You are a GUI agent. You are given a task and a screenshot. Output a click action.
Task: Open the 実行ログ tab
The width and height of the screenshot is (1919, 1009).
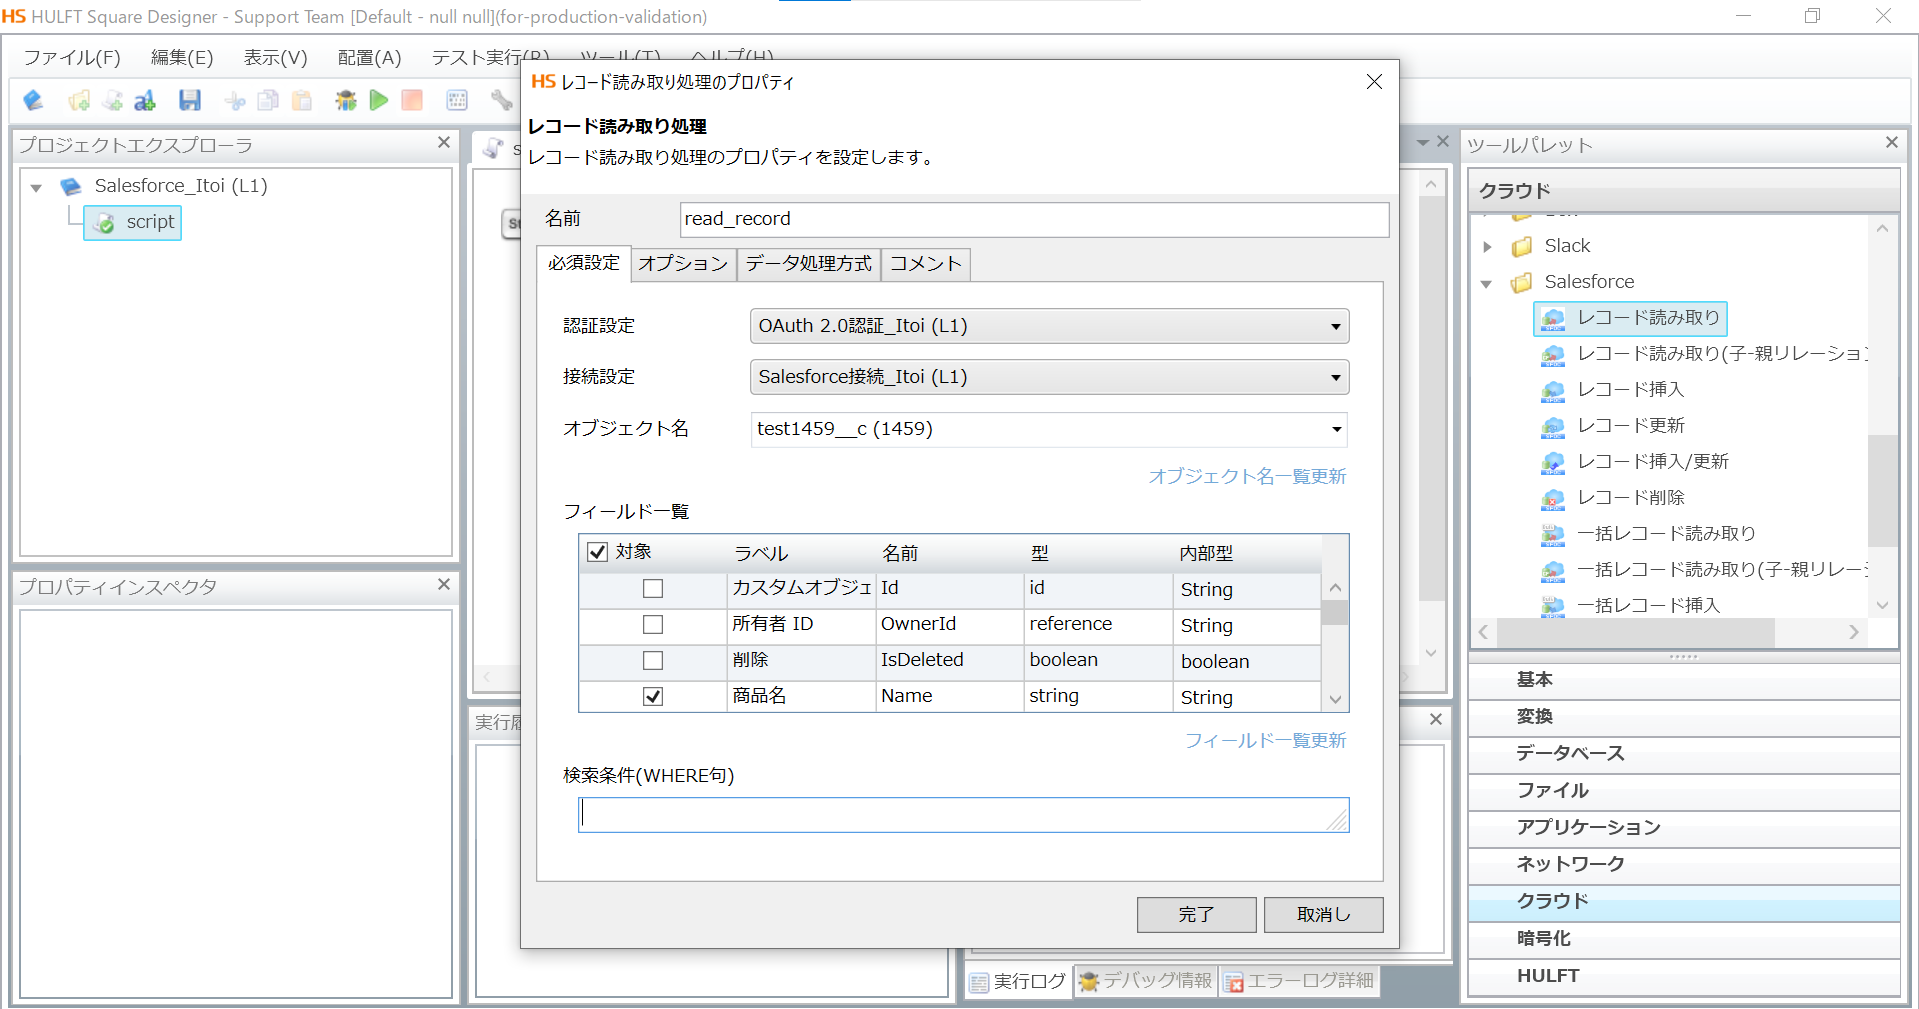tap(1019, 981)
